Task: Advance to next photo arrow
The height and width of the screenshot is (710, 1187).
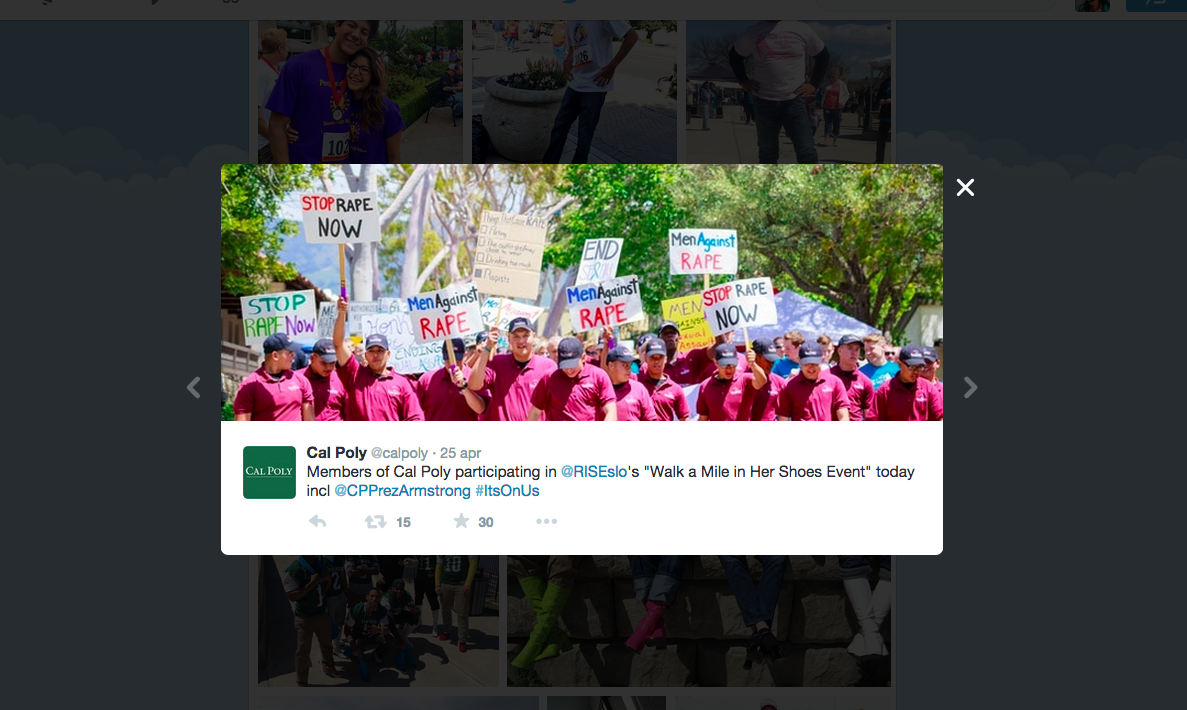Action: (x=970, y=388)
